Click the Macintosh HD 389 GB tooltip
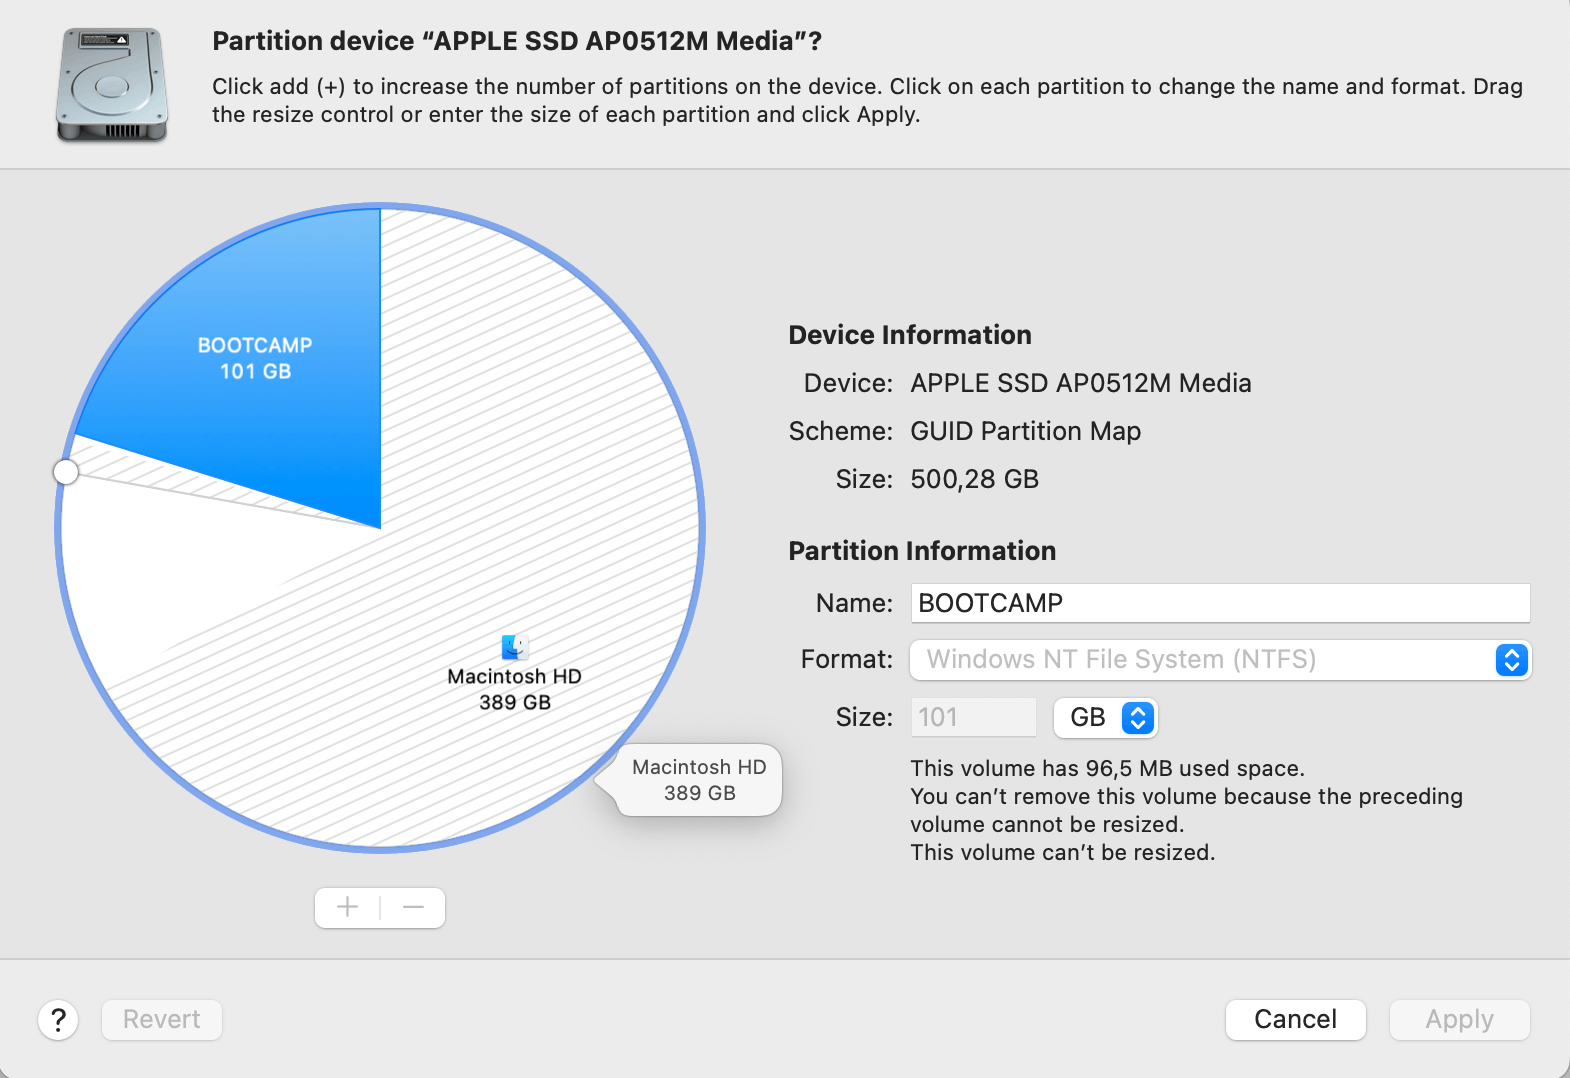Viewport: 1570px width, 1078px height. click(699, 780)
